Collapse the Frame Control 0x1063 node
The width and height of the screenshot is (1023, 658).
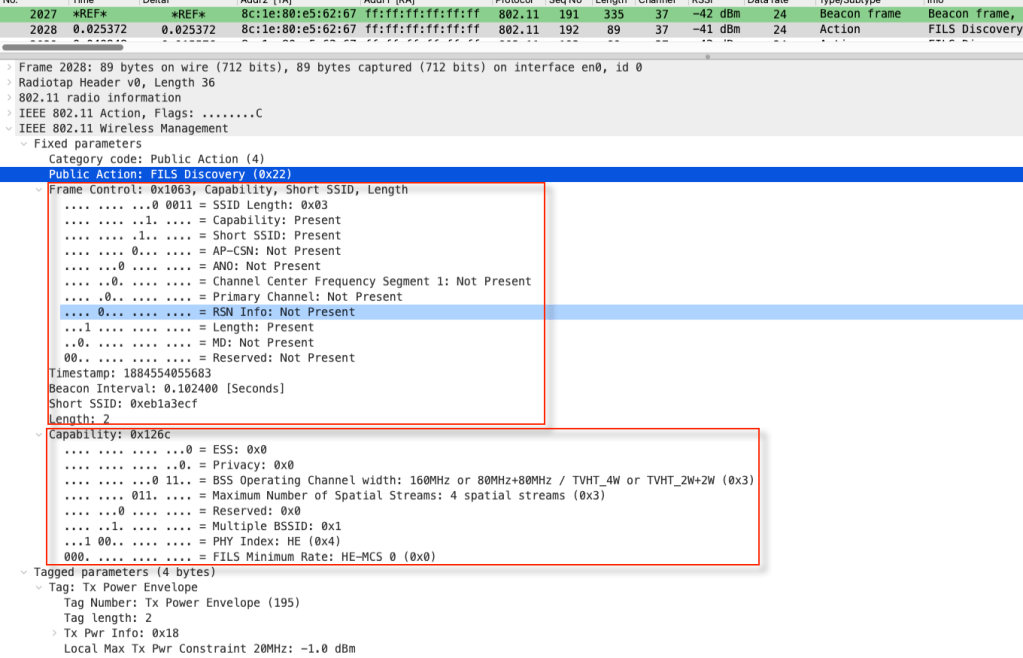coord(40,189)
